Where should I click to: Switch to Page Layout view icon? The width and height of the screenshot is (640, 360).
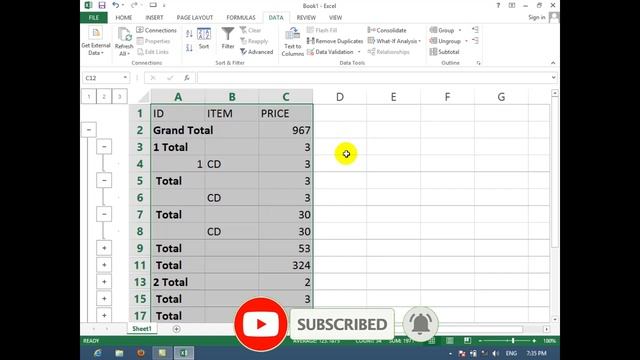click(x=449, y=341)
